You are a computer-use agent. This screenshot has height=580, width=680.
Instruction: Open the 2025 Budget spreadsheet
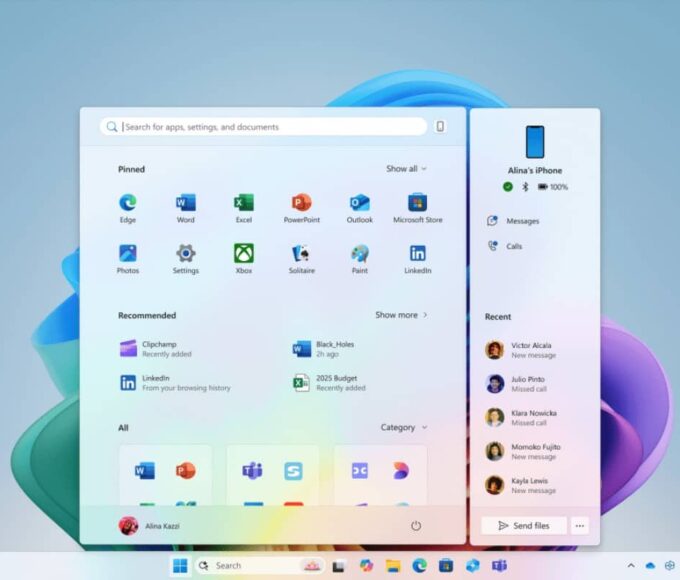(330, 383)
